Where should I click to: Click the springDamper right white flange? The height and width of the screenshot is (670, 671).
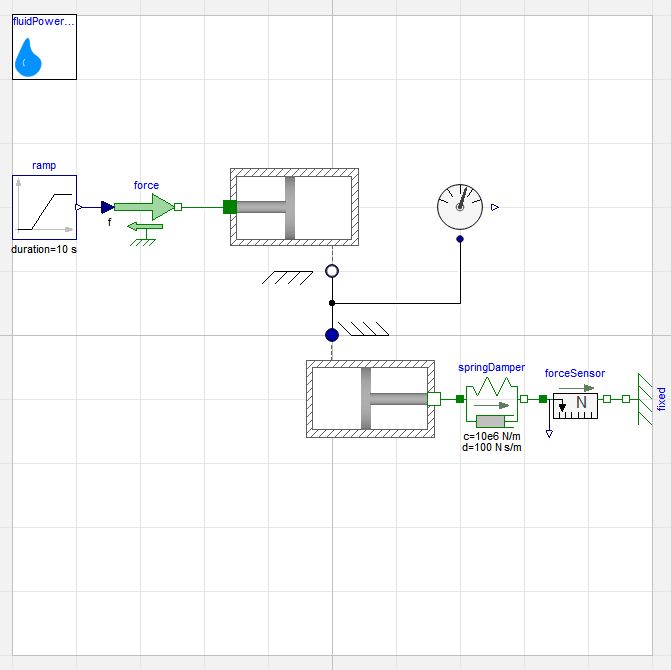coord(524,399)
